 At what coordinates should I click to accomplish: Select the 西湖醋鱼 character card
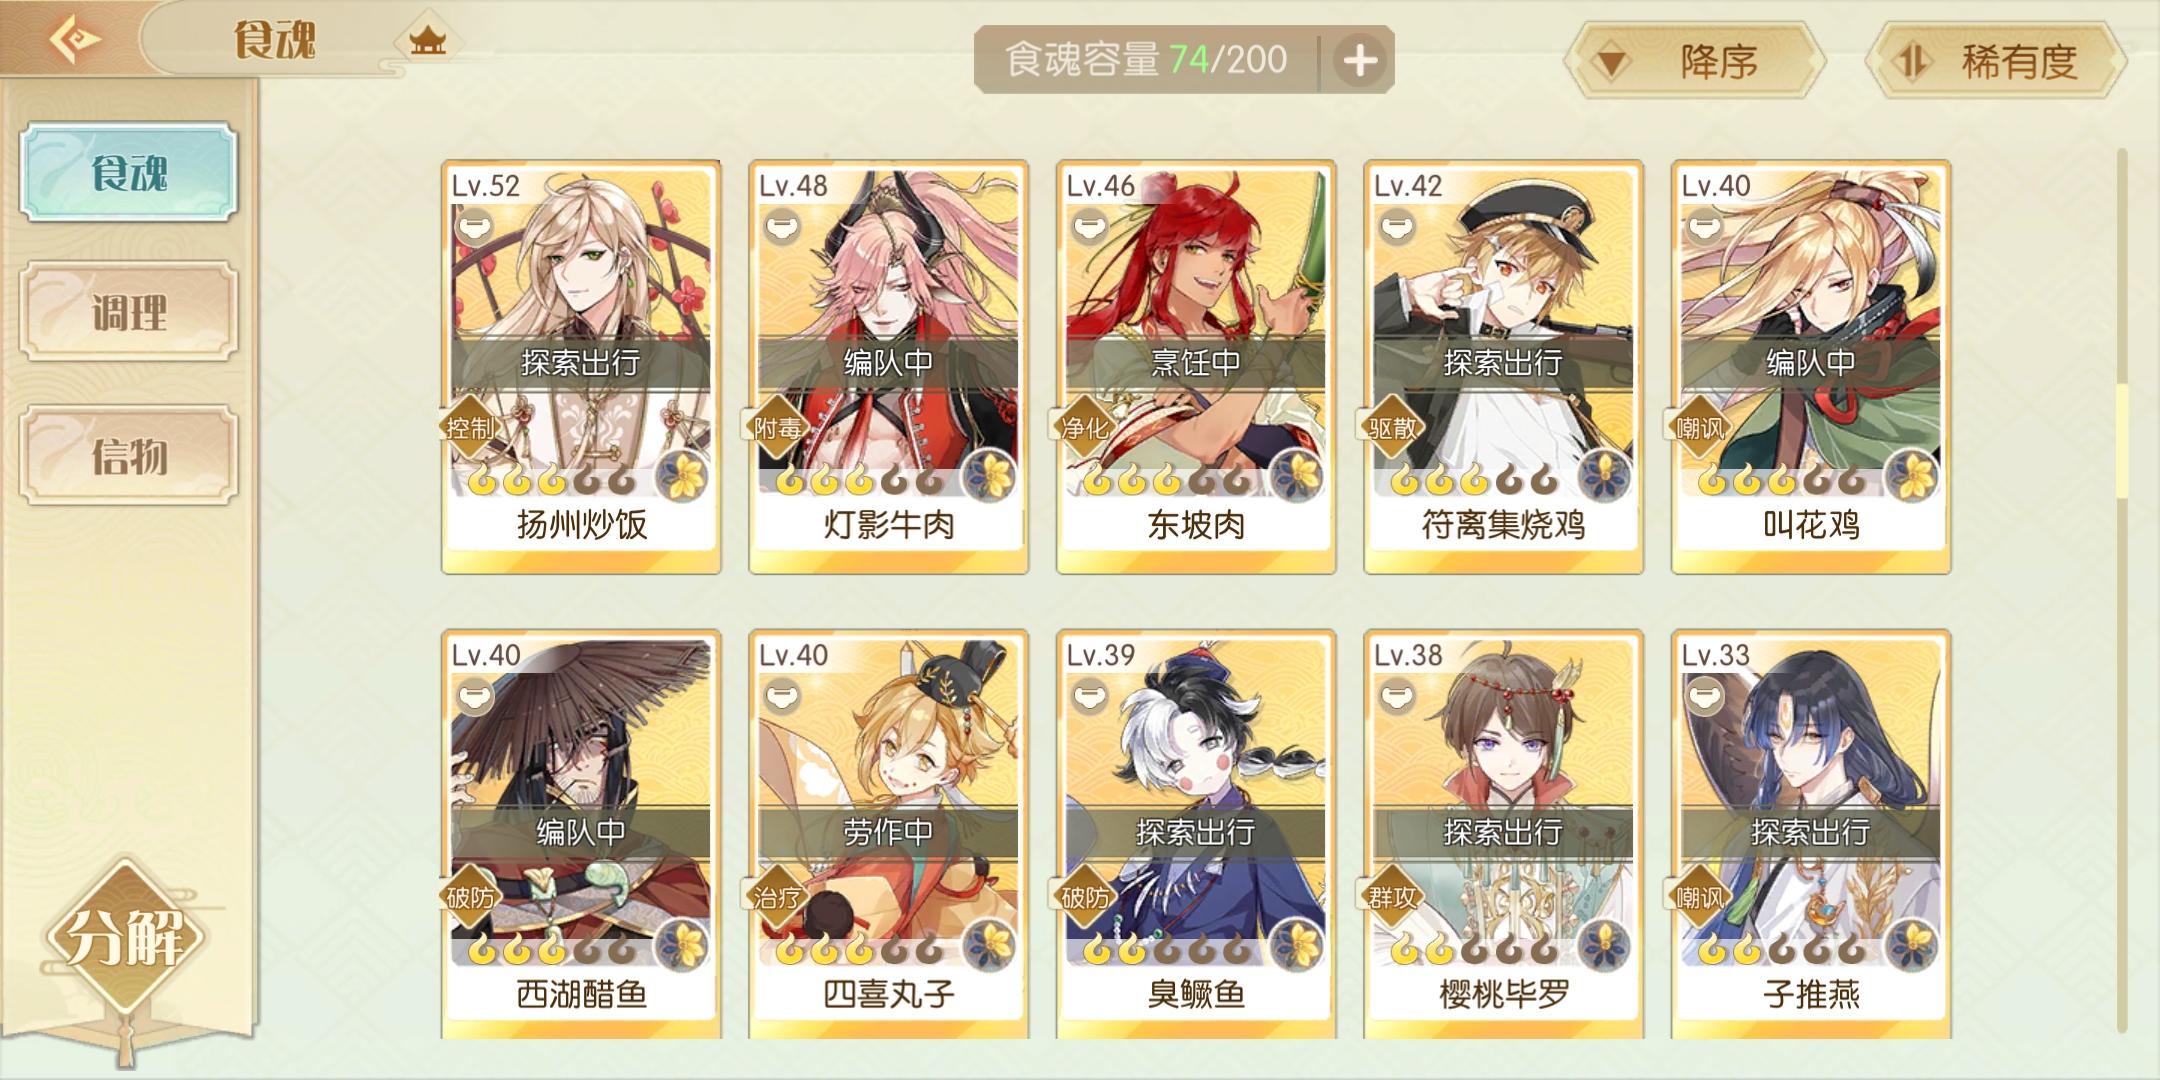pyautogui.click(x=581, y=835)
